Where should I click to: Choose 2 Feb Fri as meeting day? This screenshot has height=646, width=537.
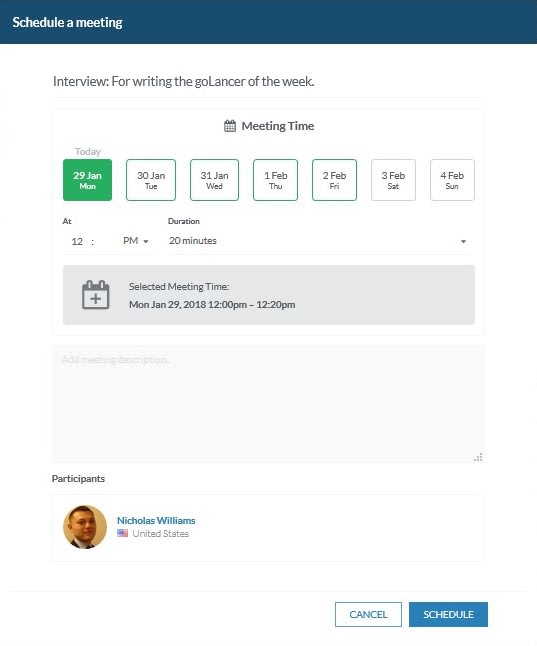[x=334, y=180]
